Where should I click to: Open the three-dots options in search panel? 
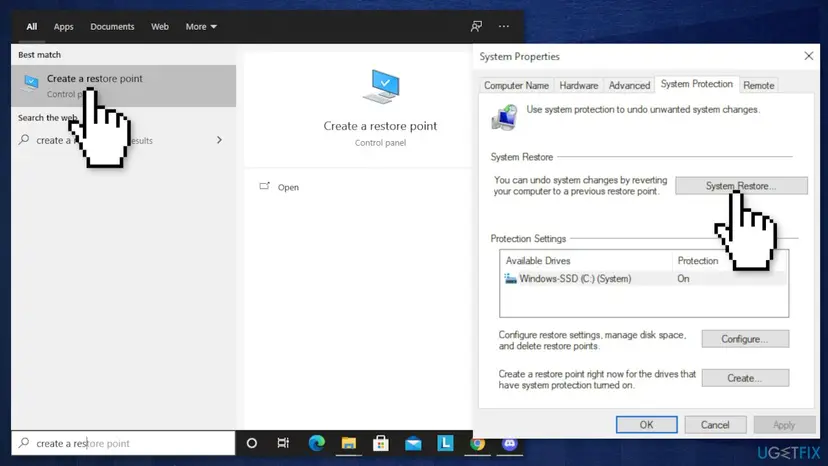pyautogui.click(x=504, y=26)
